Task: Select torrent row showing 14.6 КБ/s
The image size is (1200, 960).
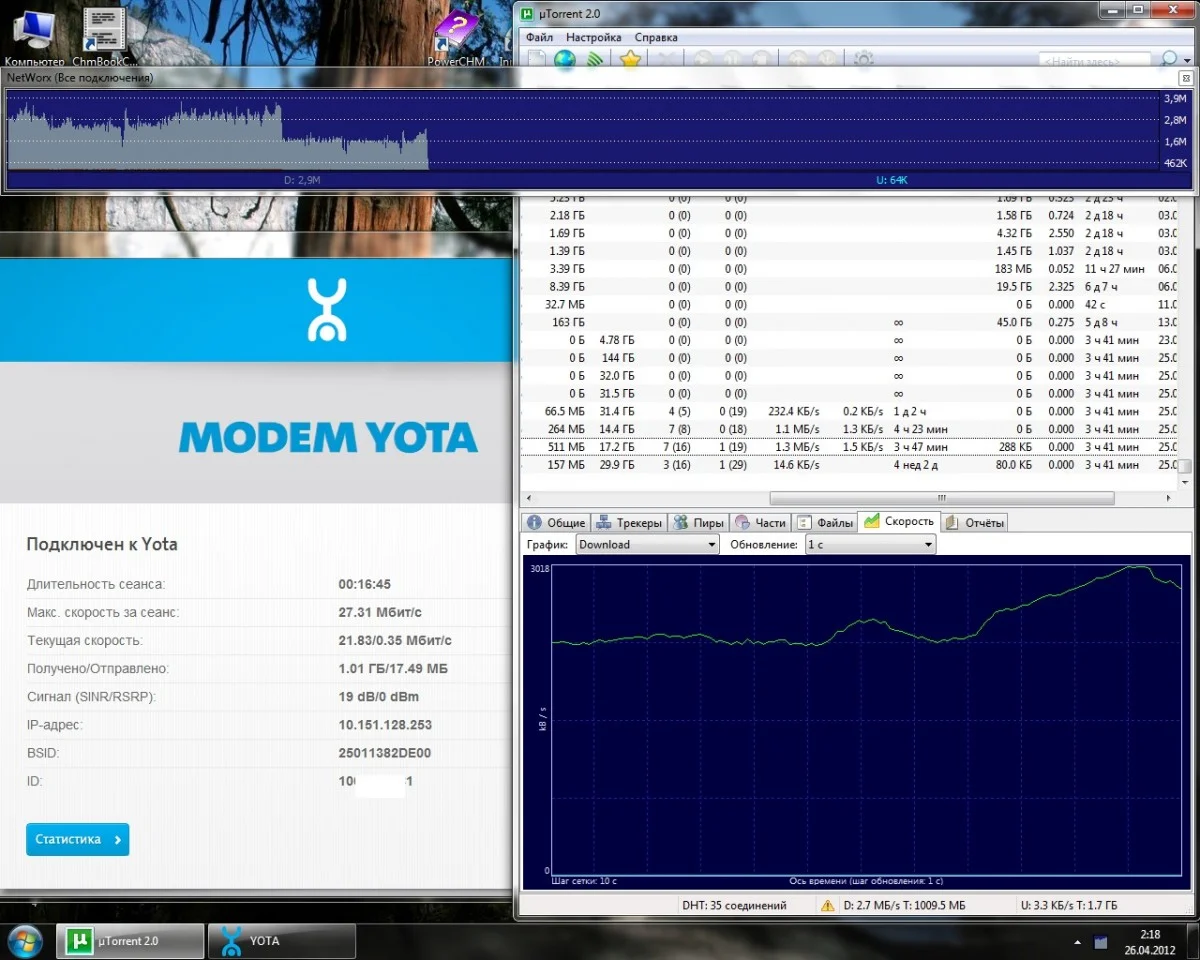Action: click(x=850, y=465)
